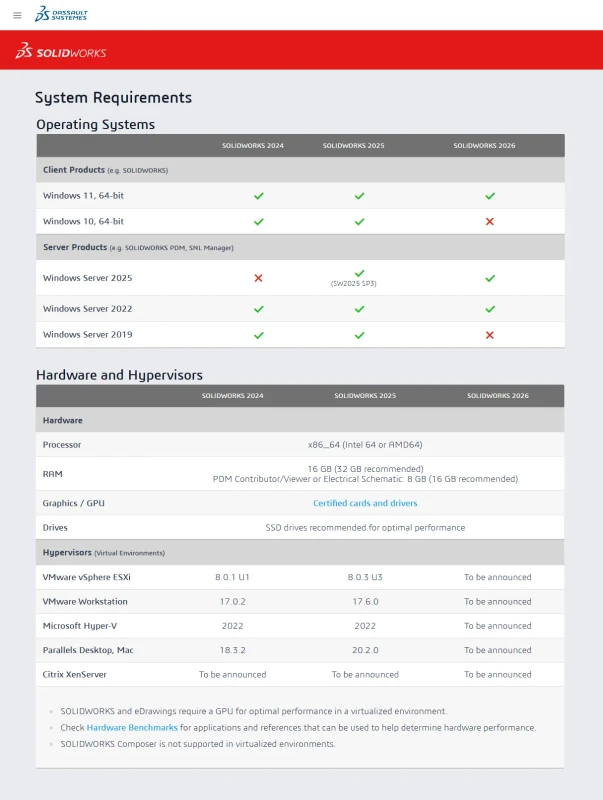Click the Windows Server 2025 red X under 2024
Screen dimensions: 603x800
tap(258, 278)
